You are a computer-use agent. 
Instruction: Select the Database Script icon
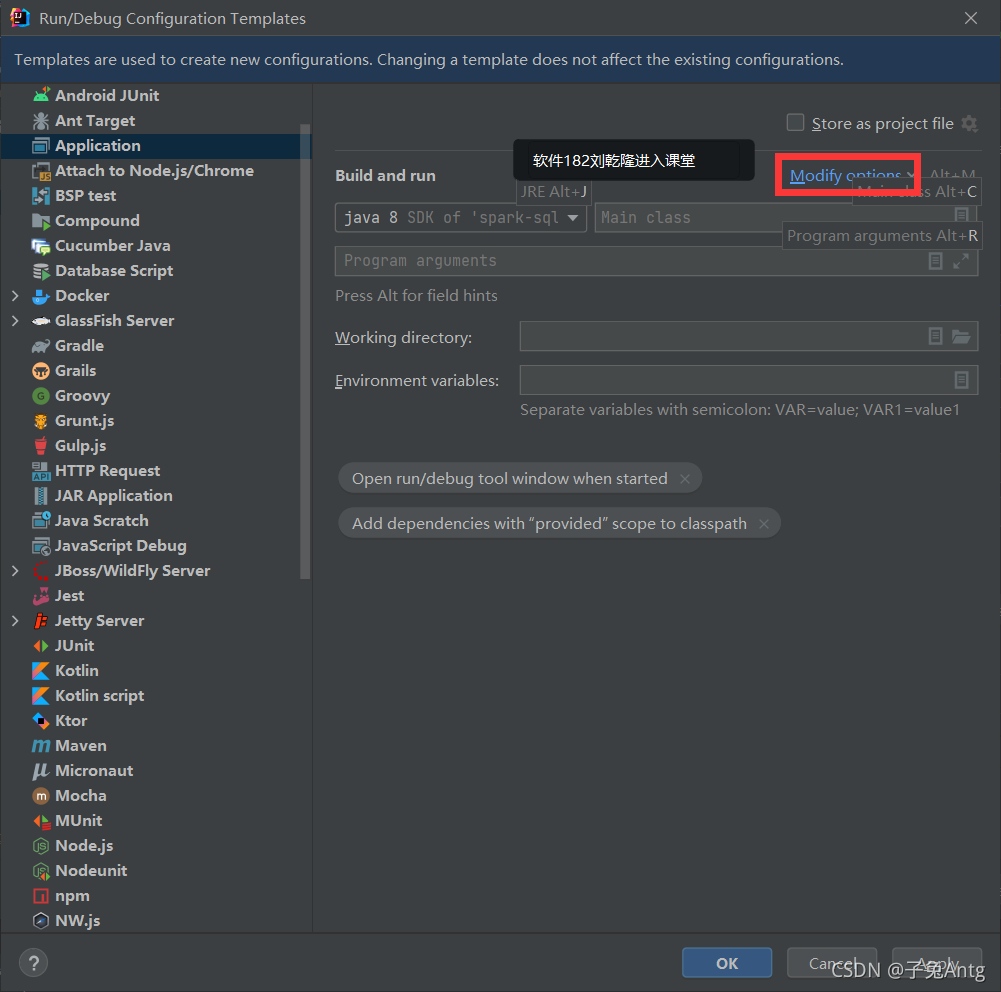pyautogui.click(x=41, y=271)
